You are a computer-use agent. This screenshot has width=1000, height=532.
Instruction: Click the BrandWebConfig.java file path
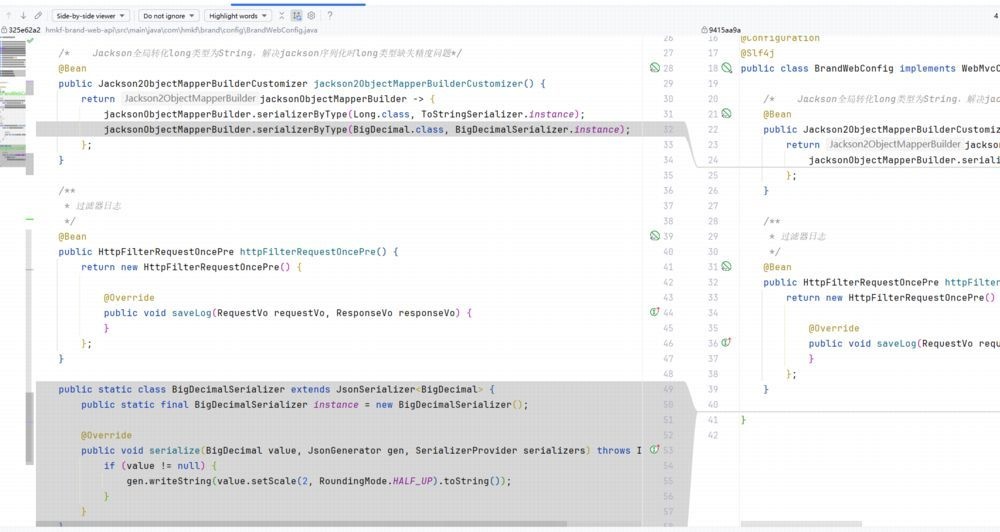(181, 30)
